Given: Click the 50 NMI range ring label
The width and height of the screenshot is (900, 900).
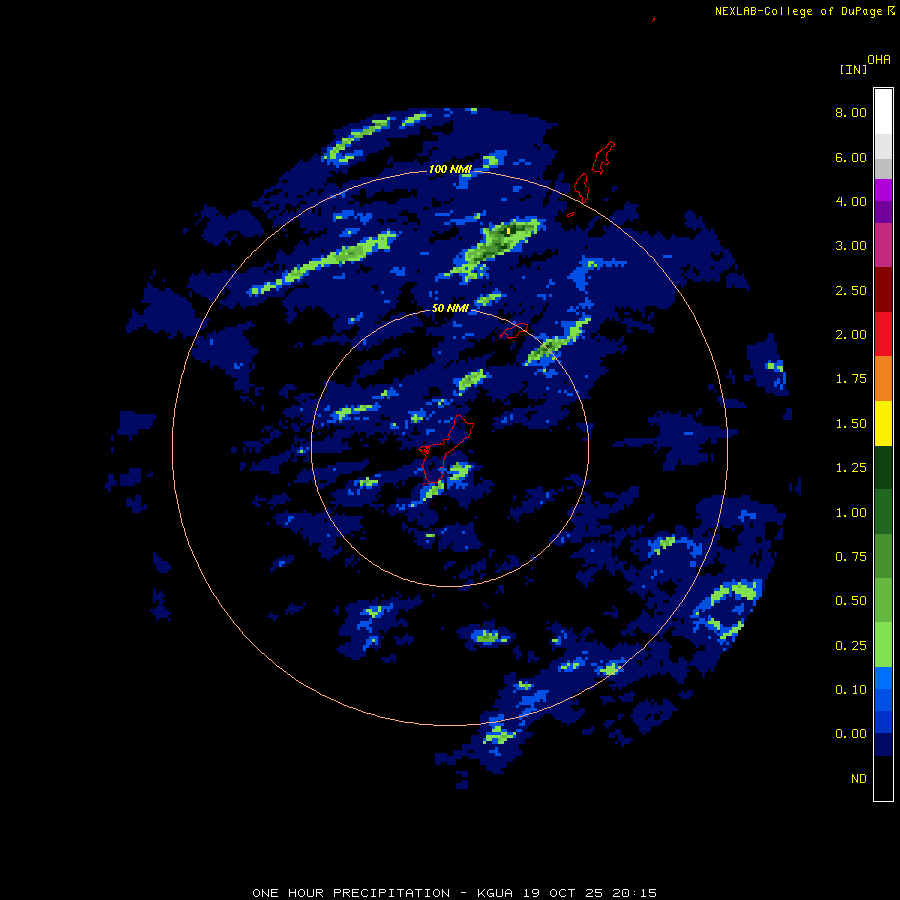Looking at the screenshot, I should [x=450, y=309].
